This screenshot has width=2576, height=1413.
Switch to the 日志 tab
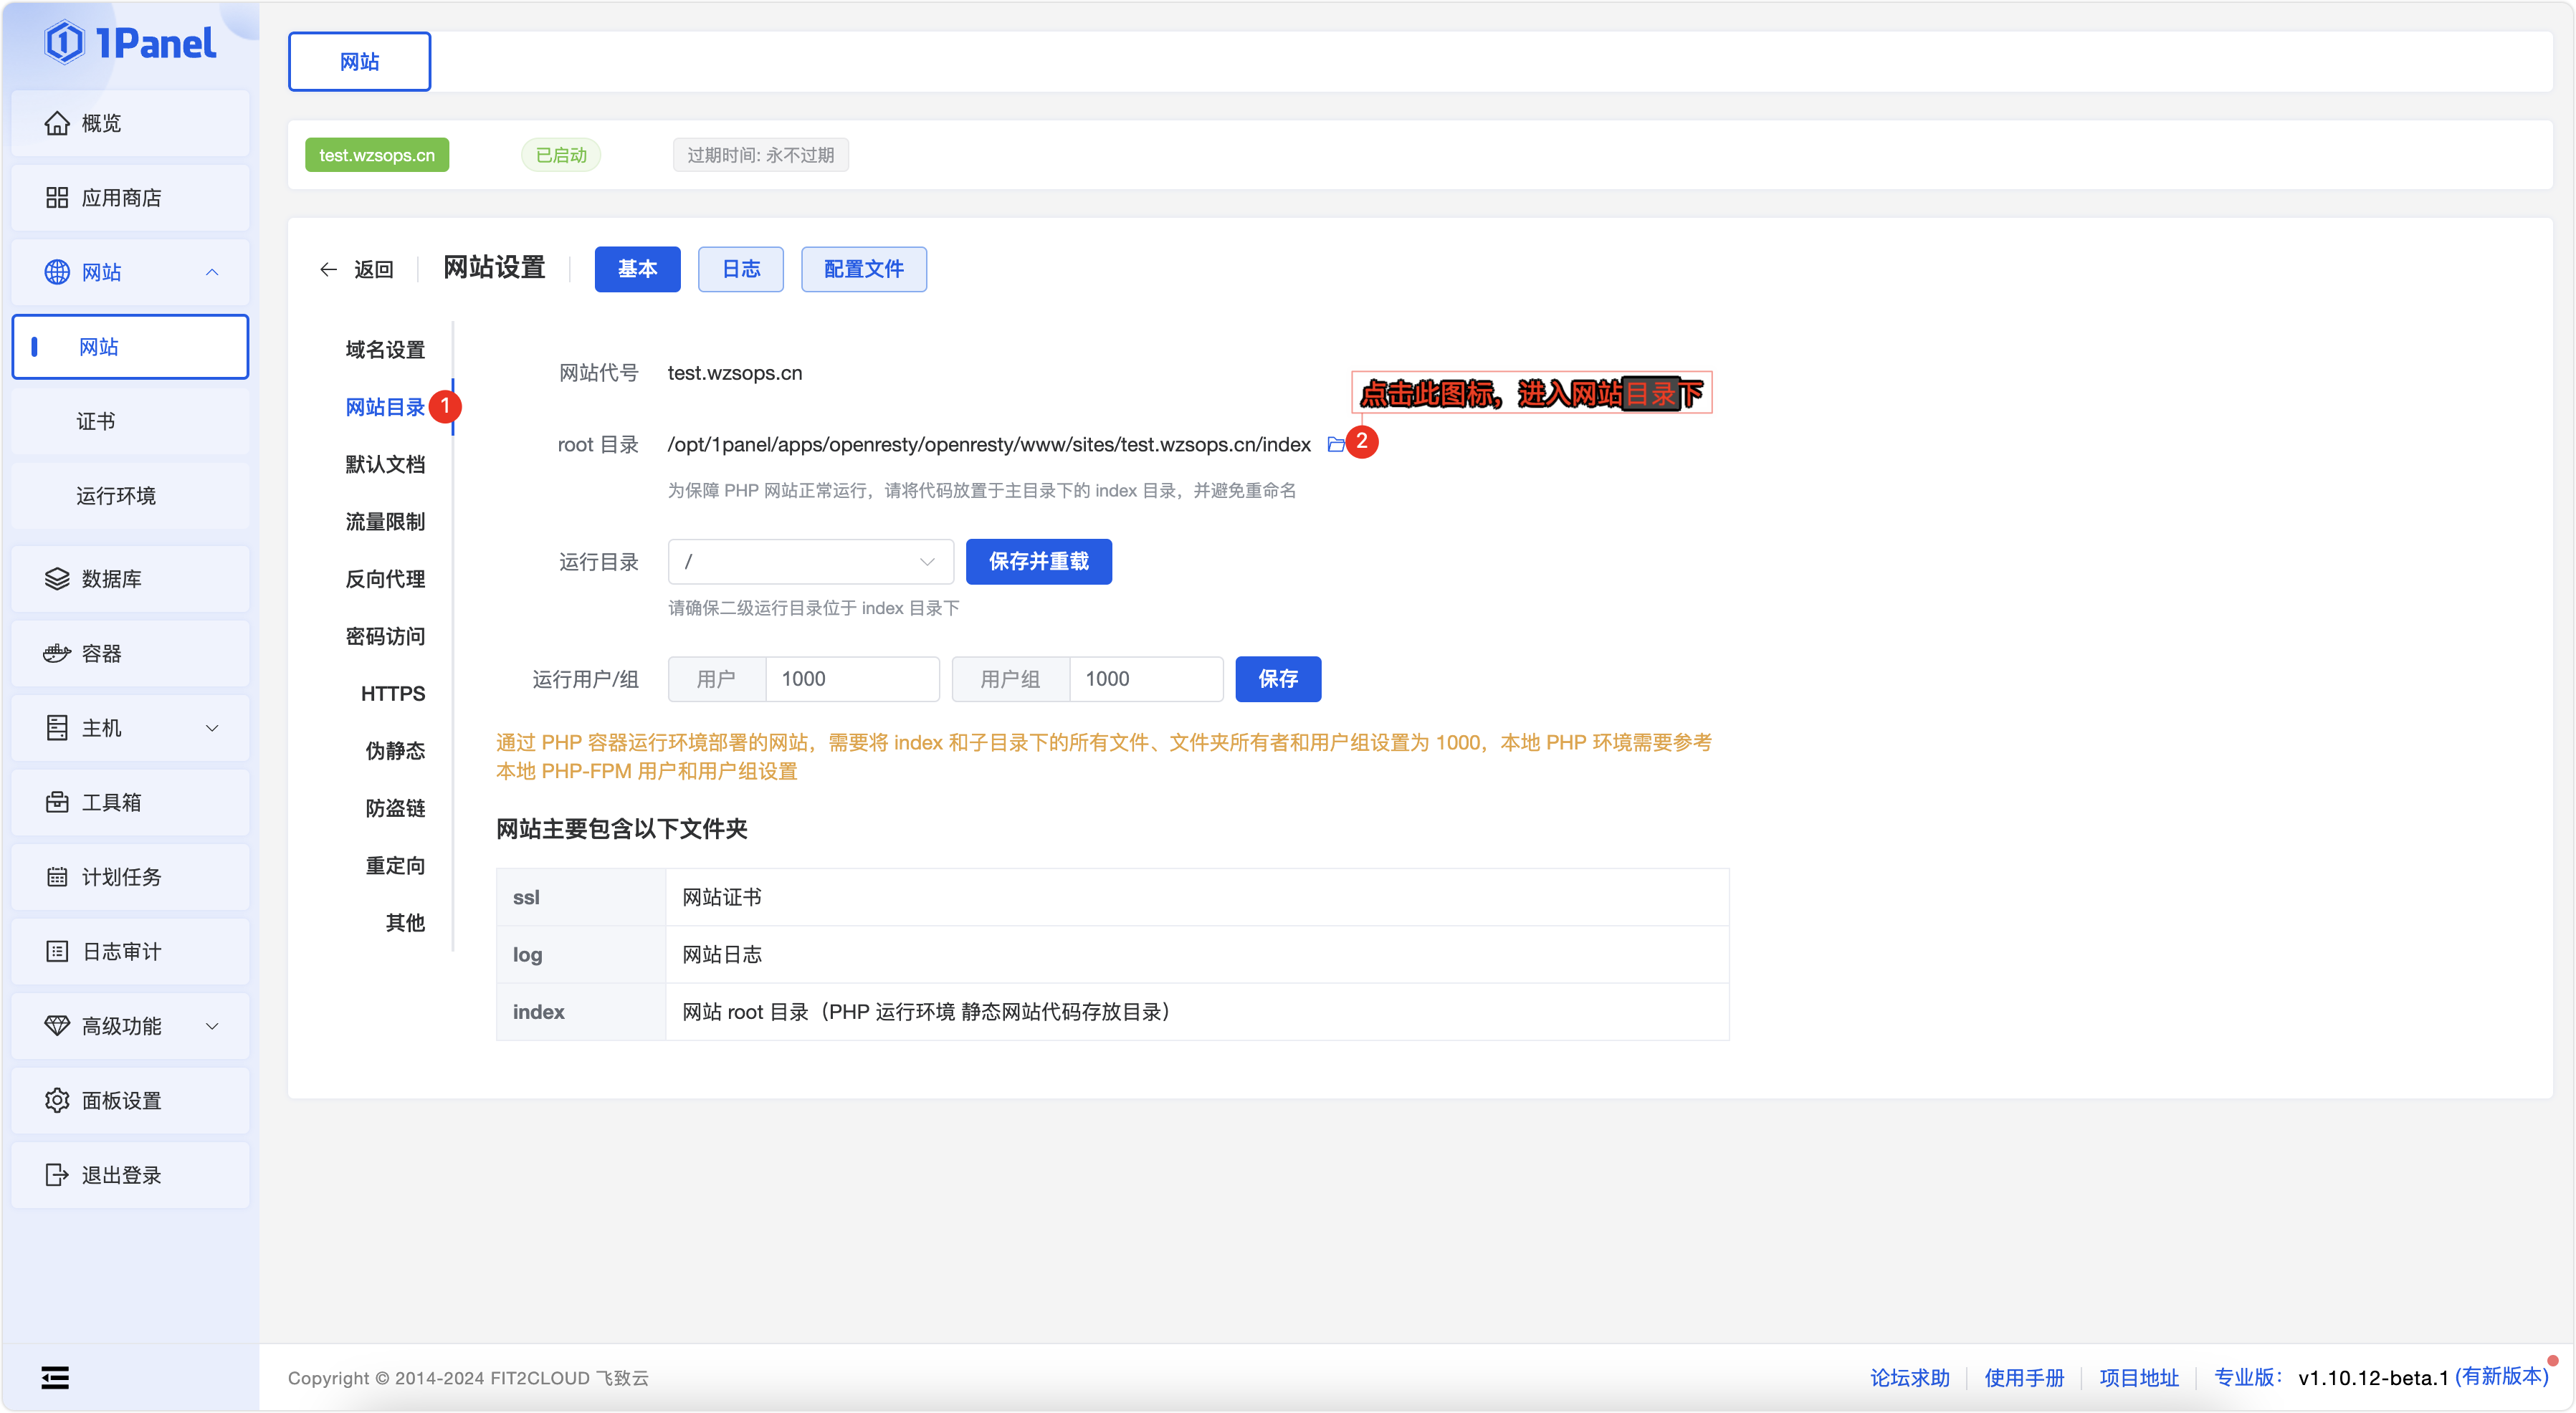tap(740, 269)
